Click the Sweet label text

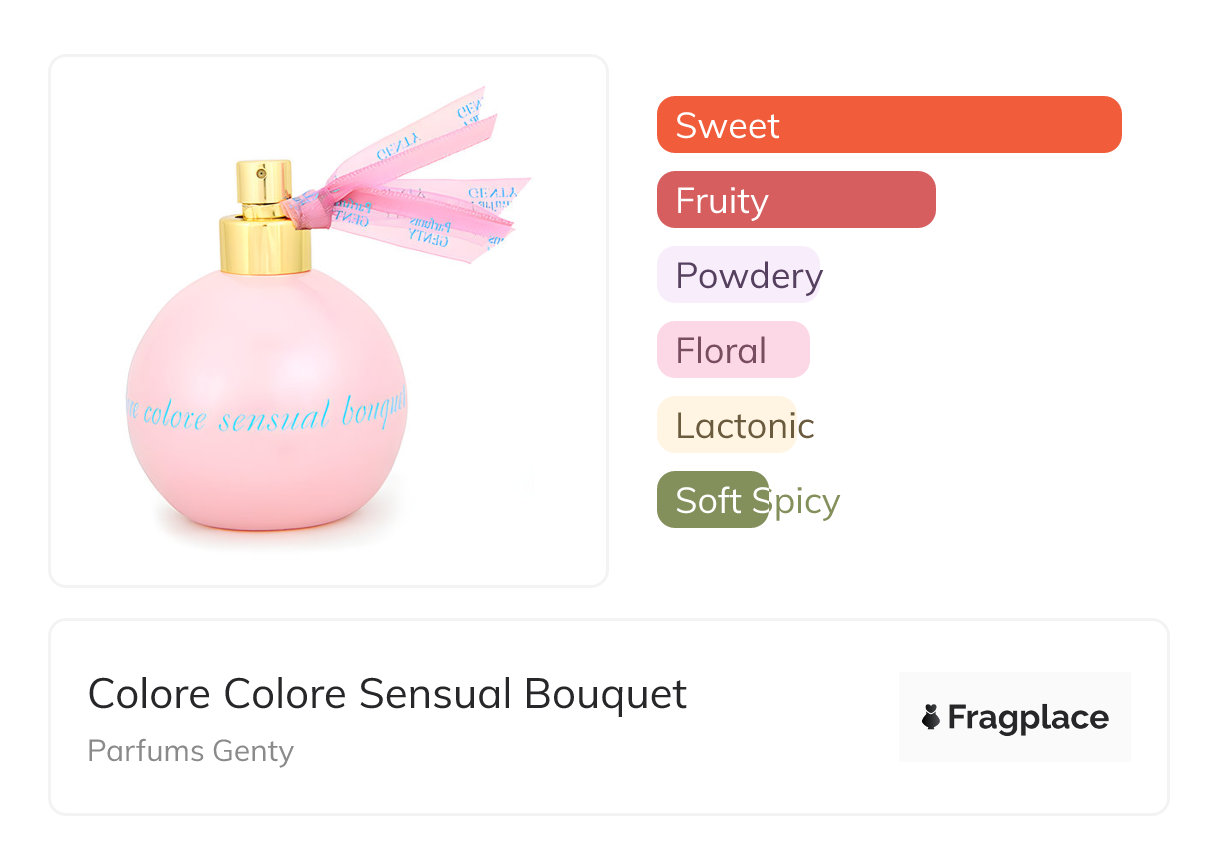[x=727, y=125]
